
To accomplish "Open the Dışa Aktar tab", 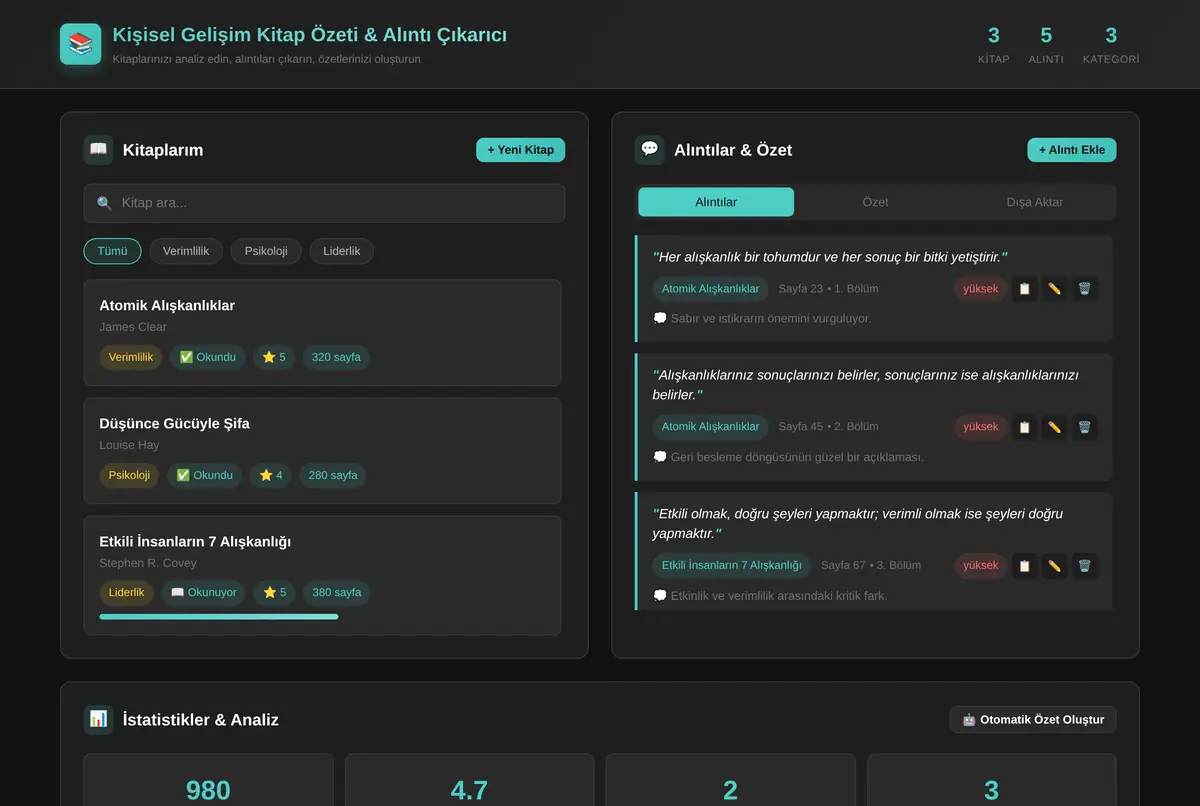I will point(1034,202).
